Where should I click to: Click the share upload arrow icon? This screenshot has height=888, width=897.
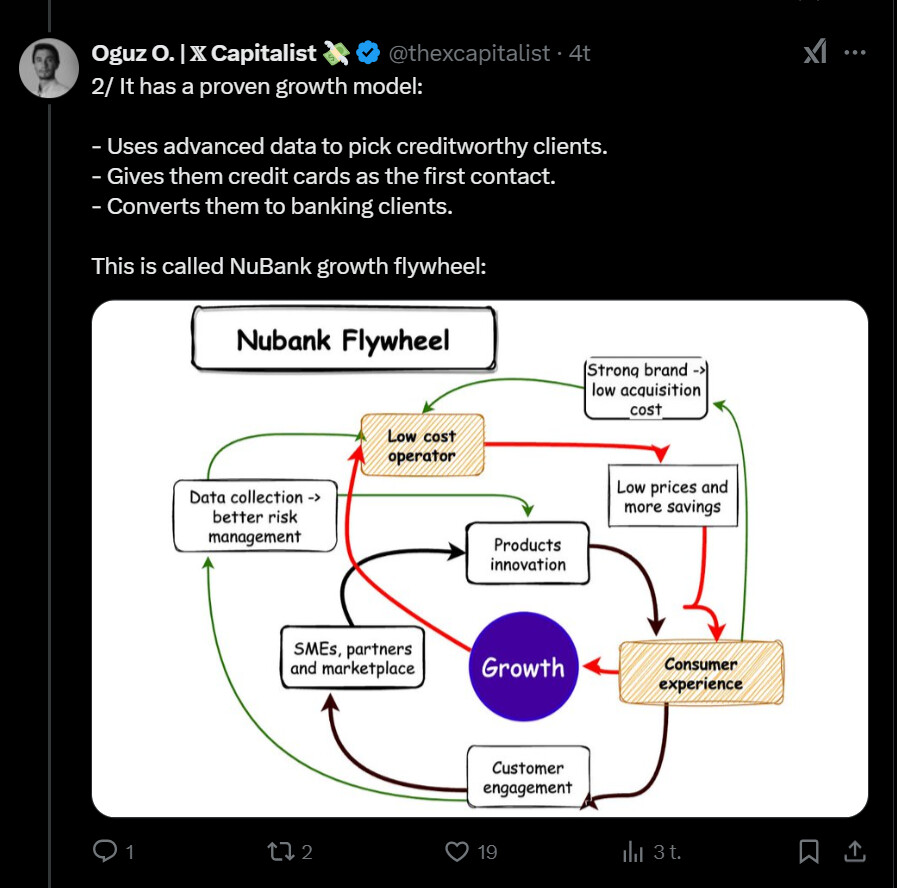coord(855,851)
